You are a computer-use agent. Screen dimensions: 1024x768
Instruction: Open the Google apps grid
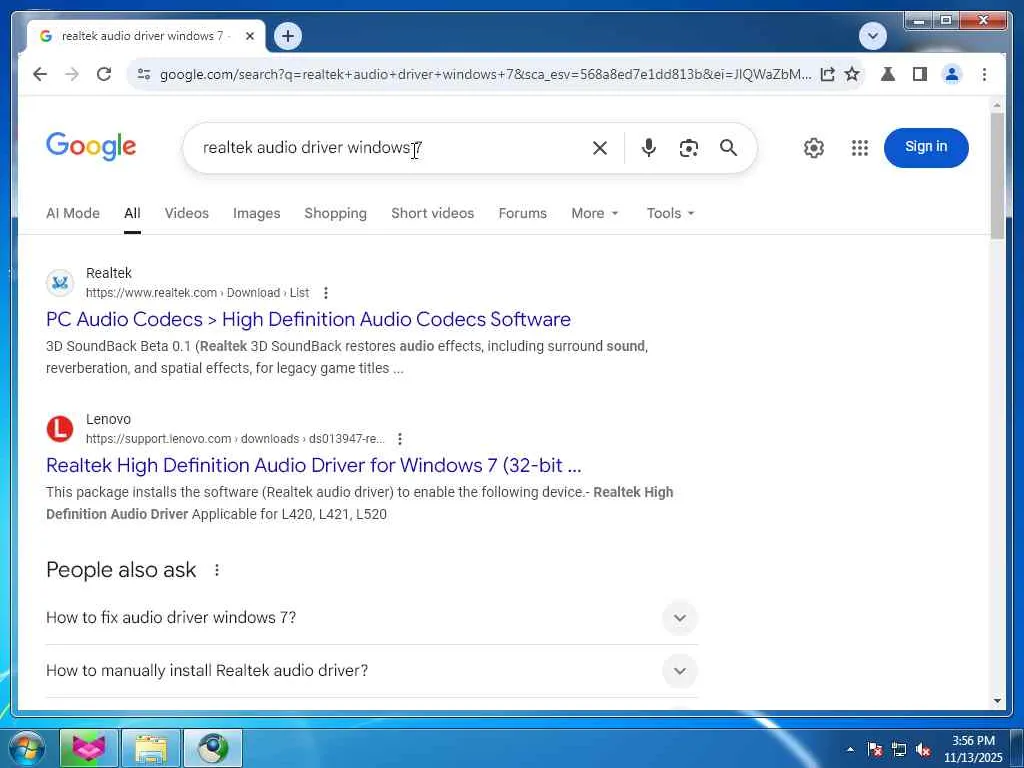[860, 148]
